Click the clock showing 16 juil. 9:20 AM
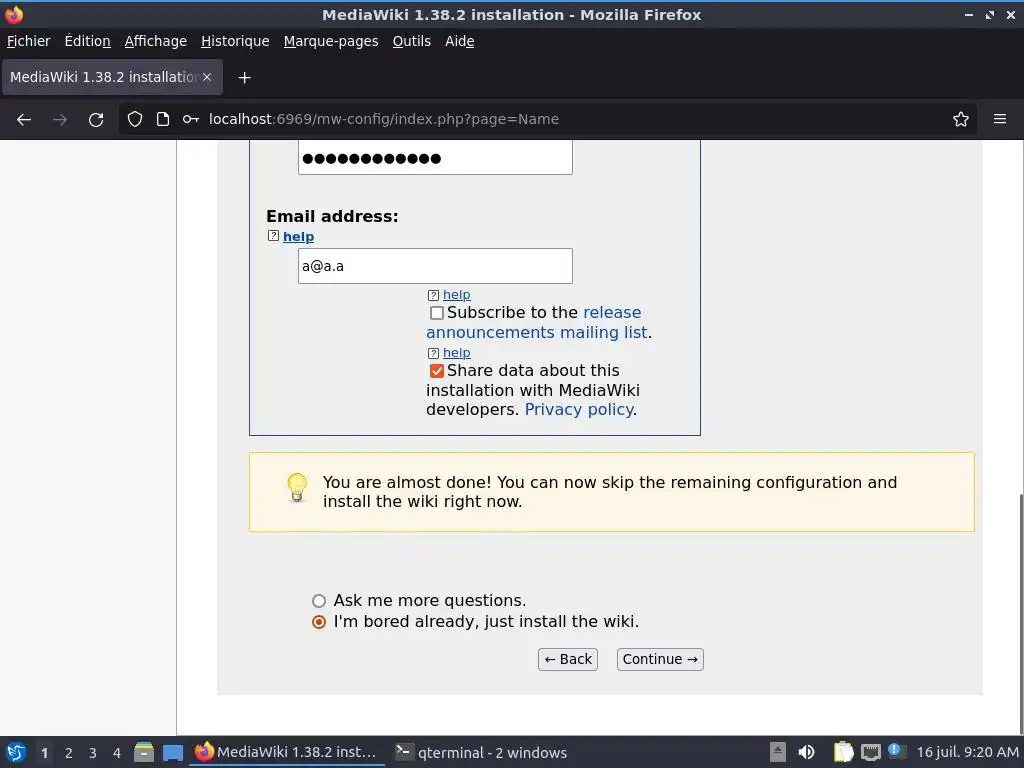 (967, 752)
